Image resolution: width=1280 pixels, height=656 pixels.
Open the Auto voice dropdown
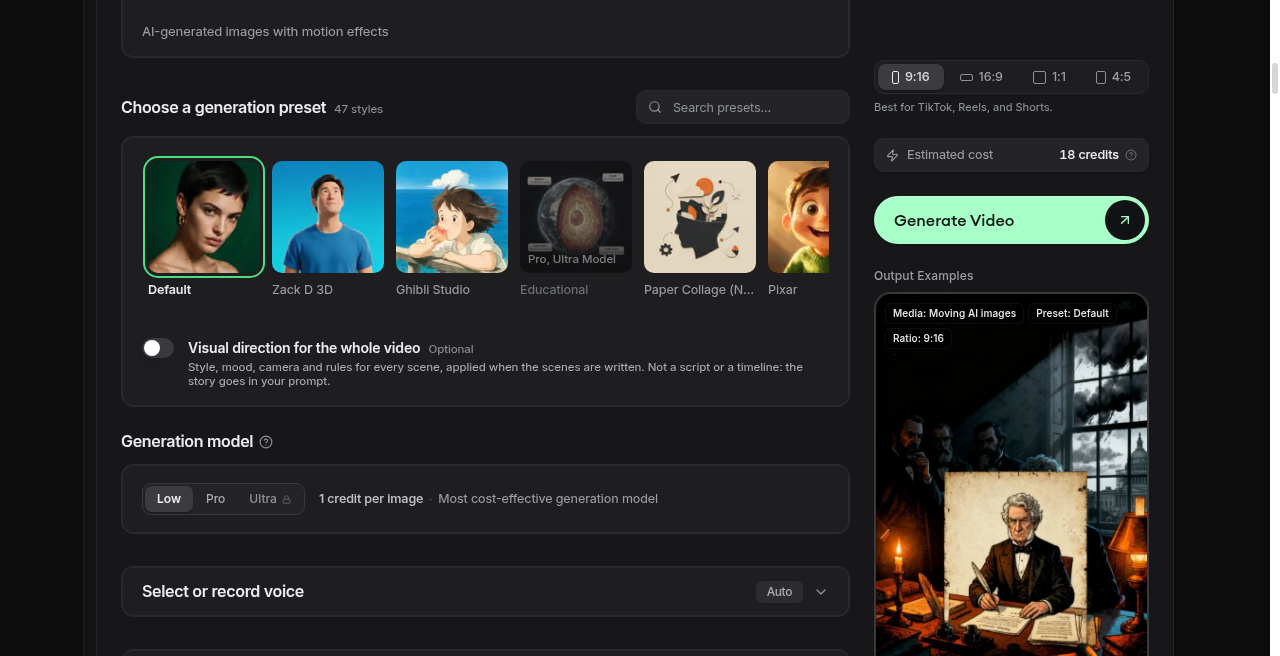[779, 592]
